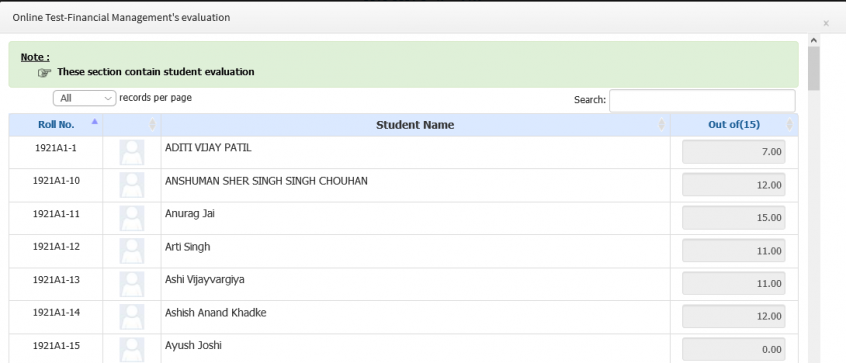Image resolution: width=846 pixels, height=363 pixels.
Task: Click score field showing 0.00 for Ayush Joshi
Action: click(733, 350)
